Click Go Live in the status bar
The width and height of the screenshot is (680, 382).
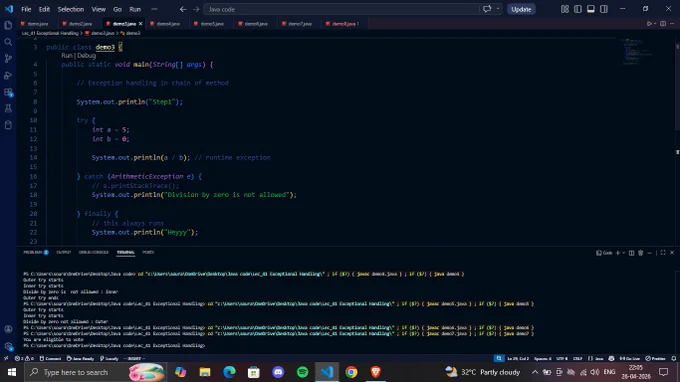[629, 359]
